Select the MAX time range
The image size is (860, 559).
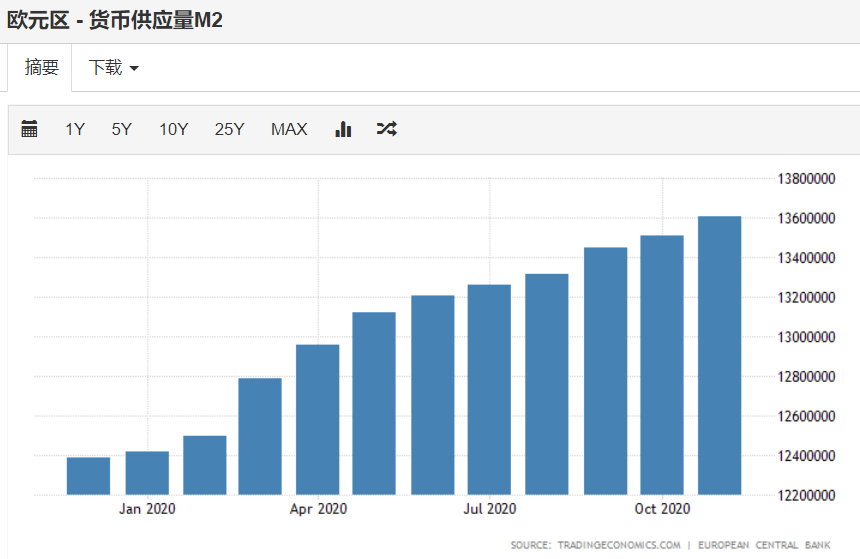click(x=289, y=129)
